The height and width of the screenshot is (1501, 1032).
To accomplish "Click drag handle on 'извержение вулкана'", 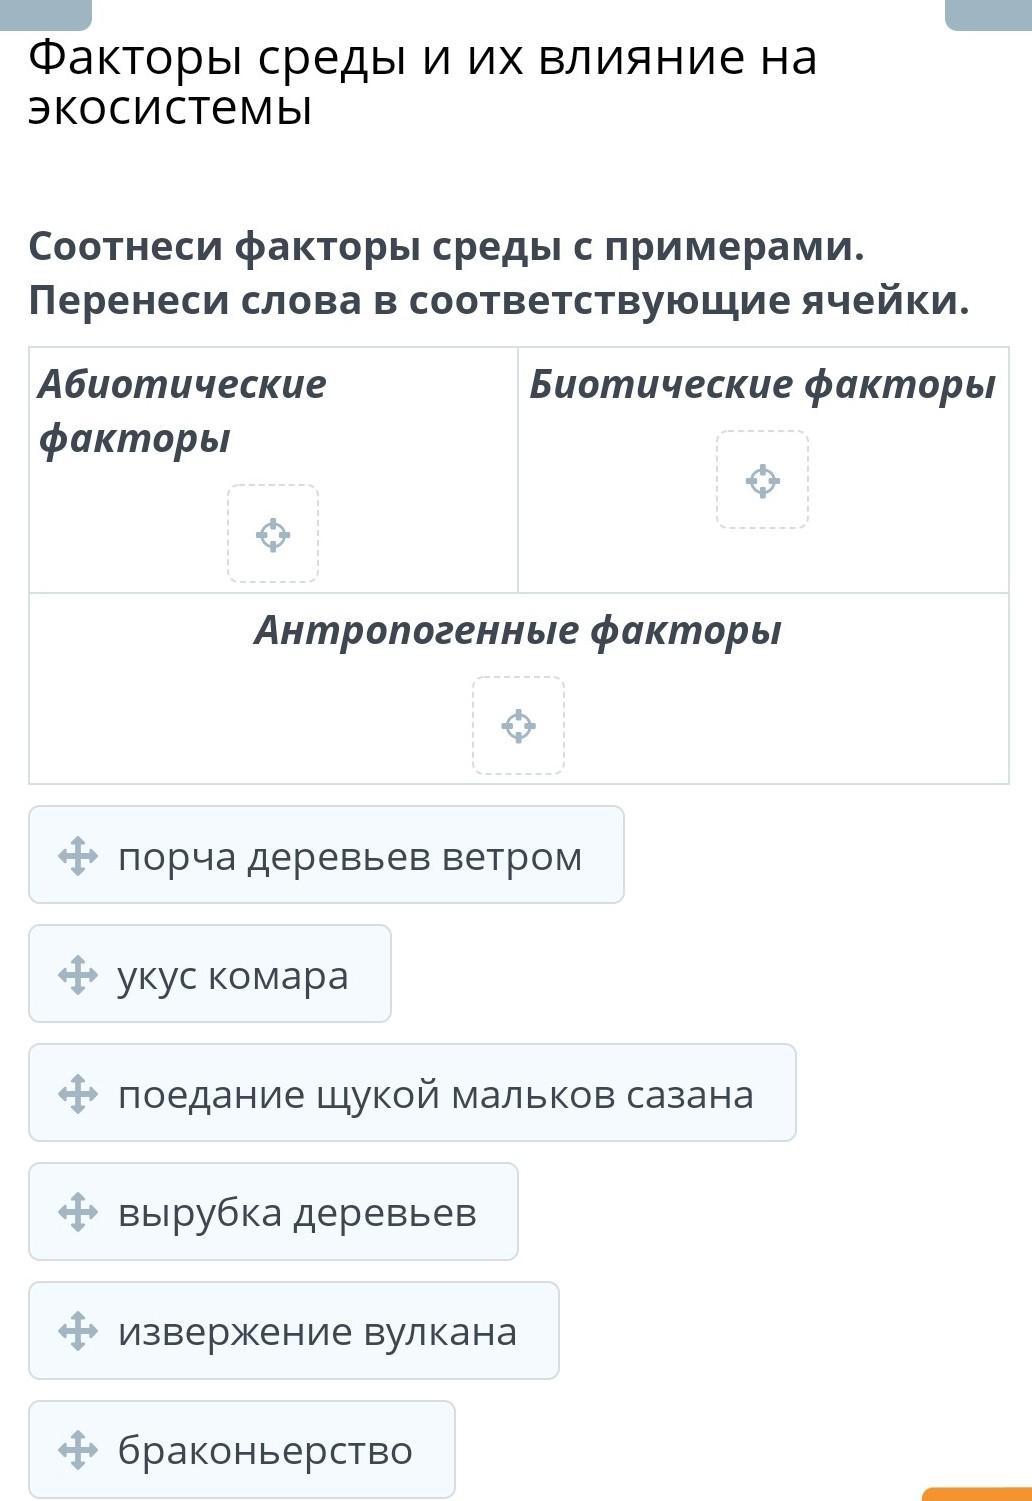I will tap(78, 1332).
